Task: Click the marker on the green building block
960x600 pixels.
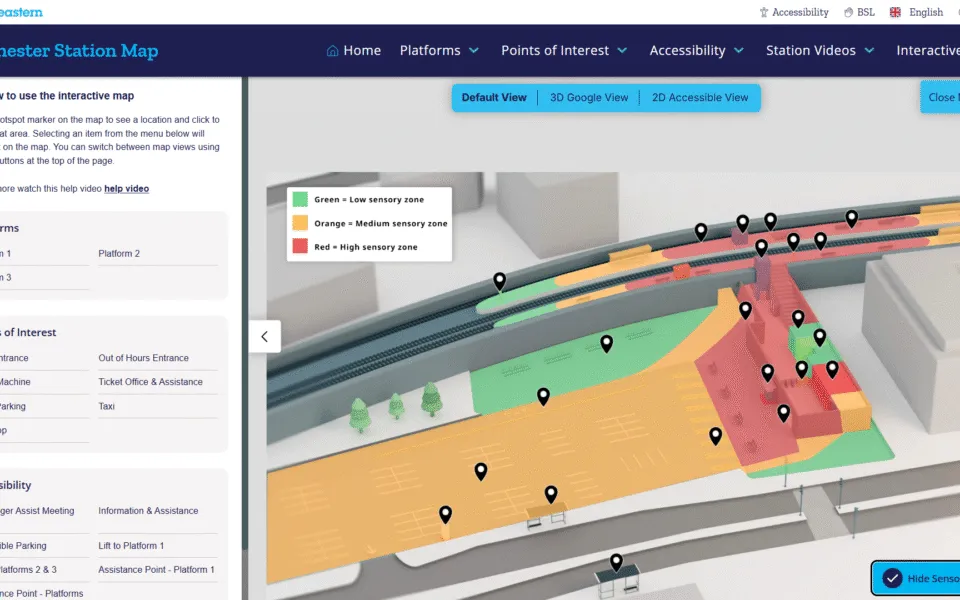Action: coord(820,337)
